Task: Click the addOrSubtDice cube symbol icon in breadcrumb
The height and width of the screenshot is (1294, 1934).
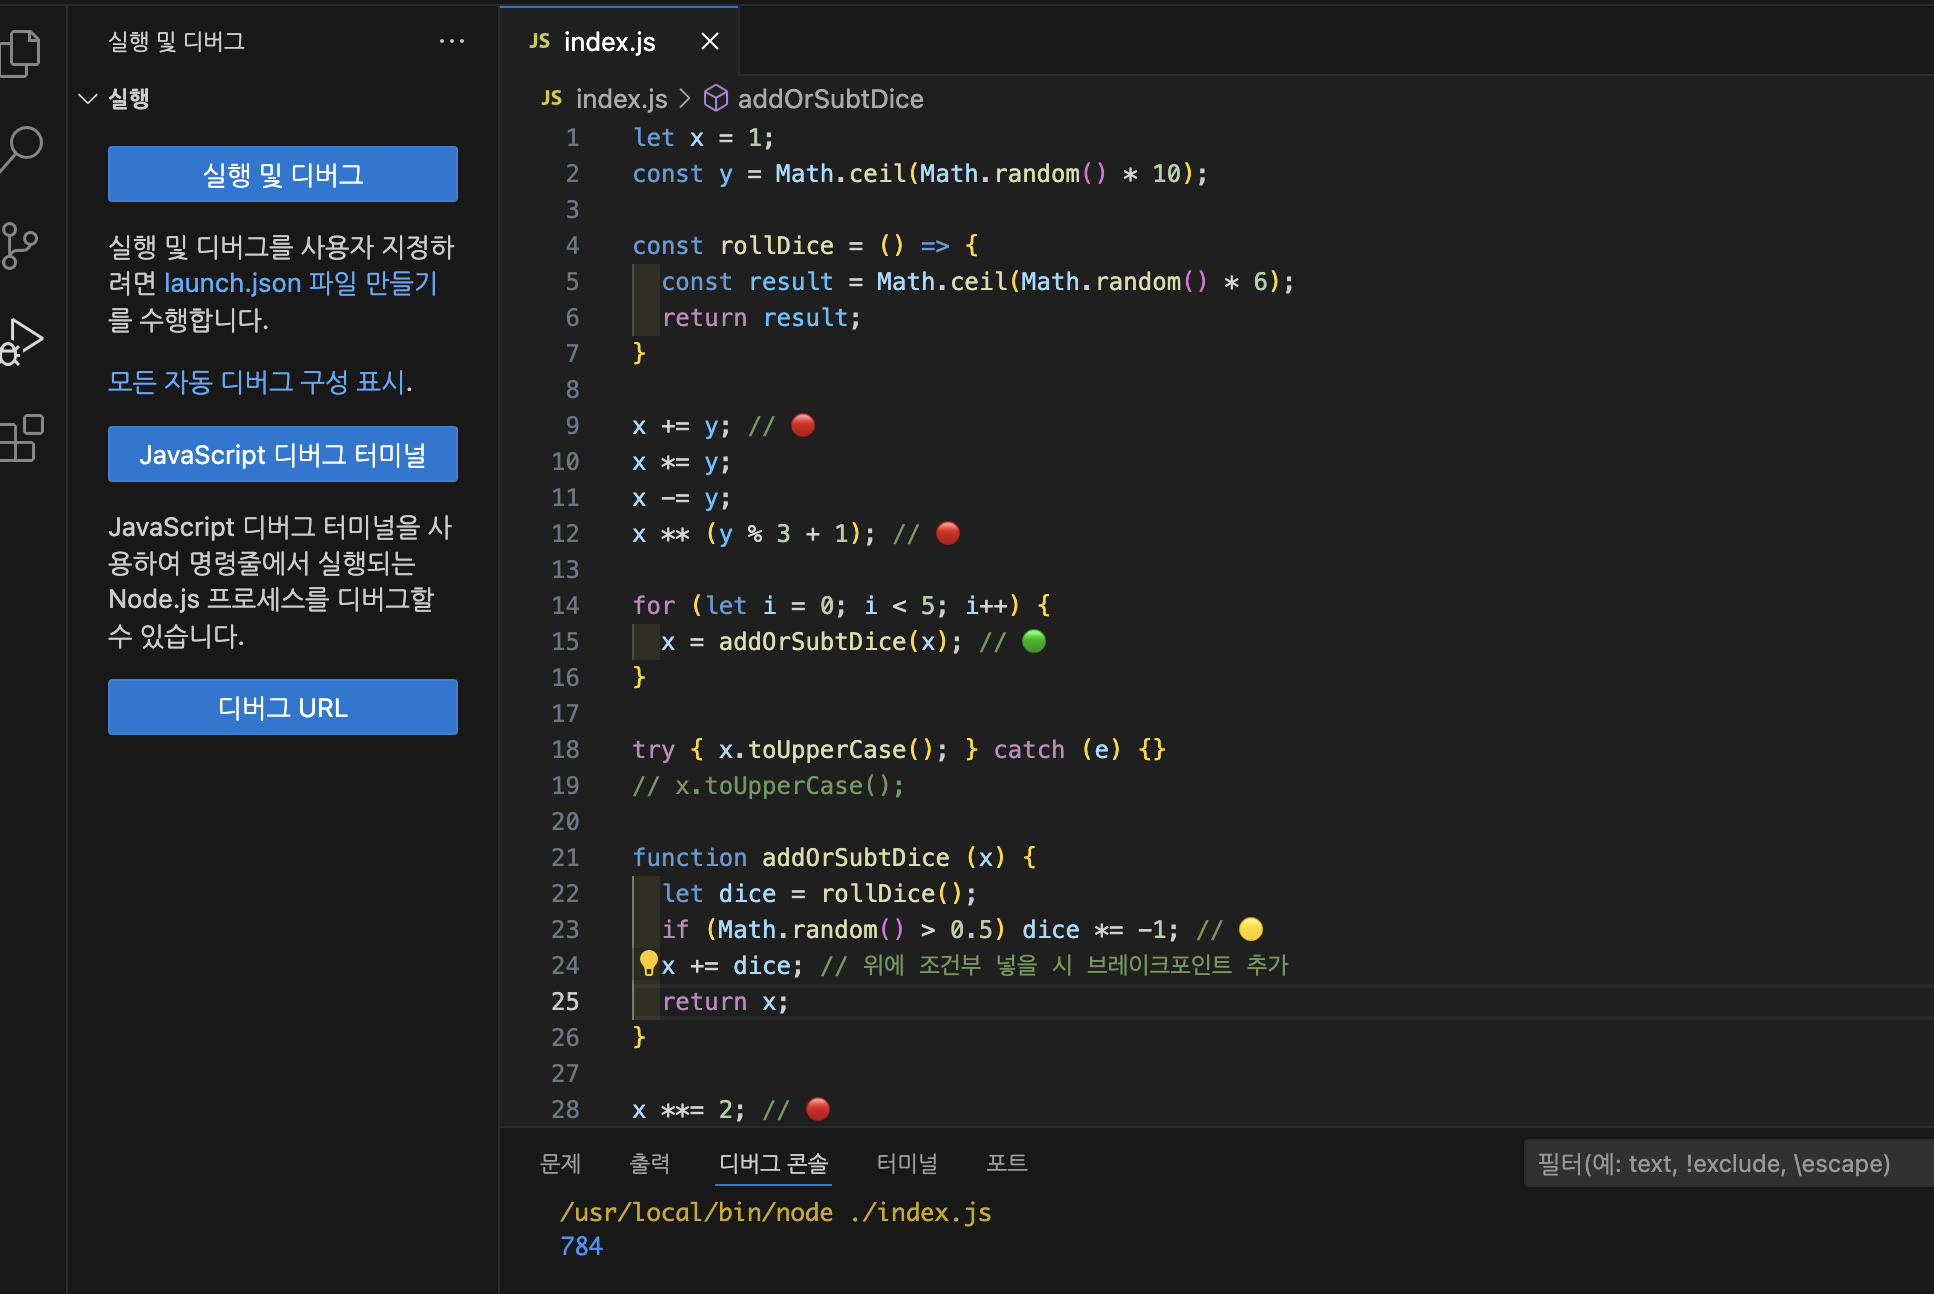Action: click(x=716, y=98)
